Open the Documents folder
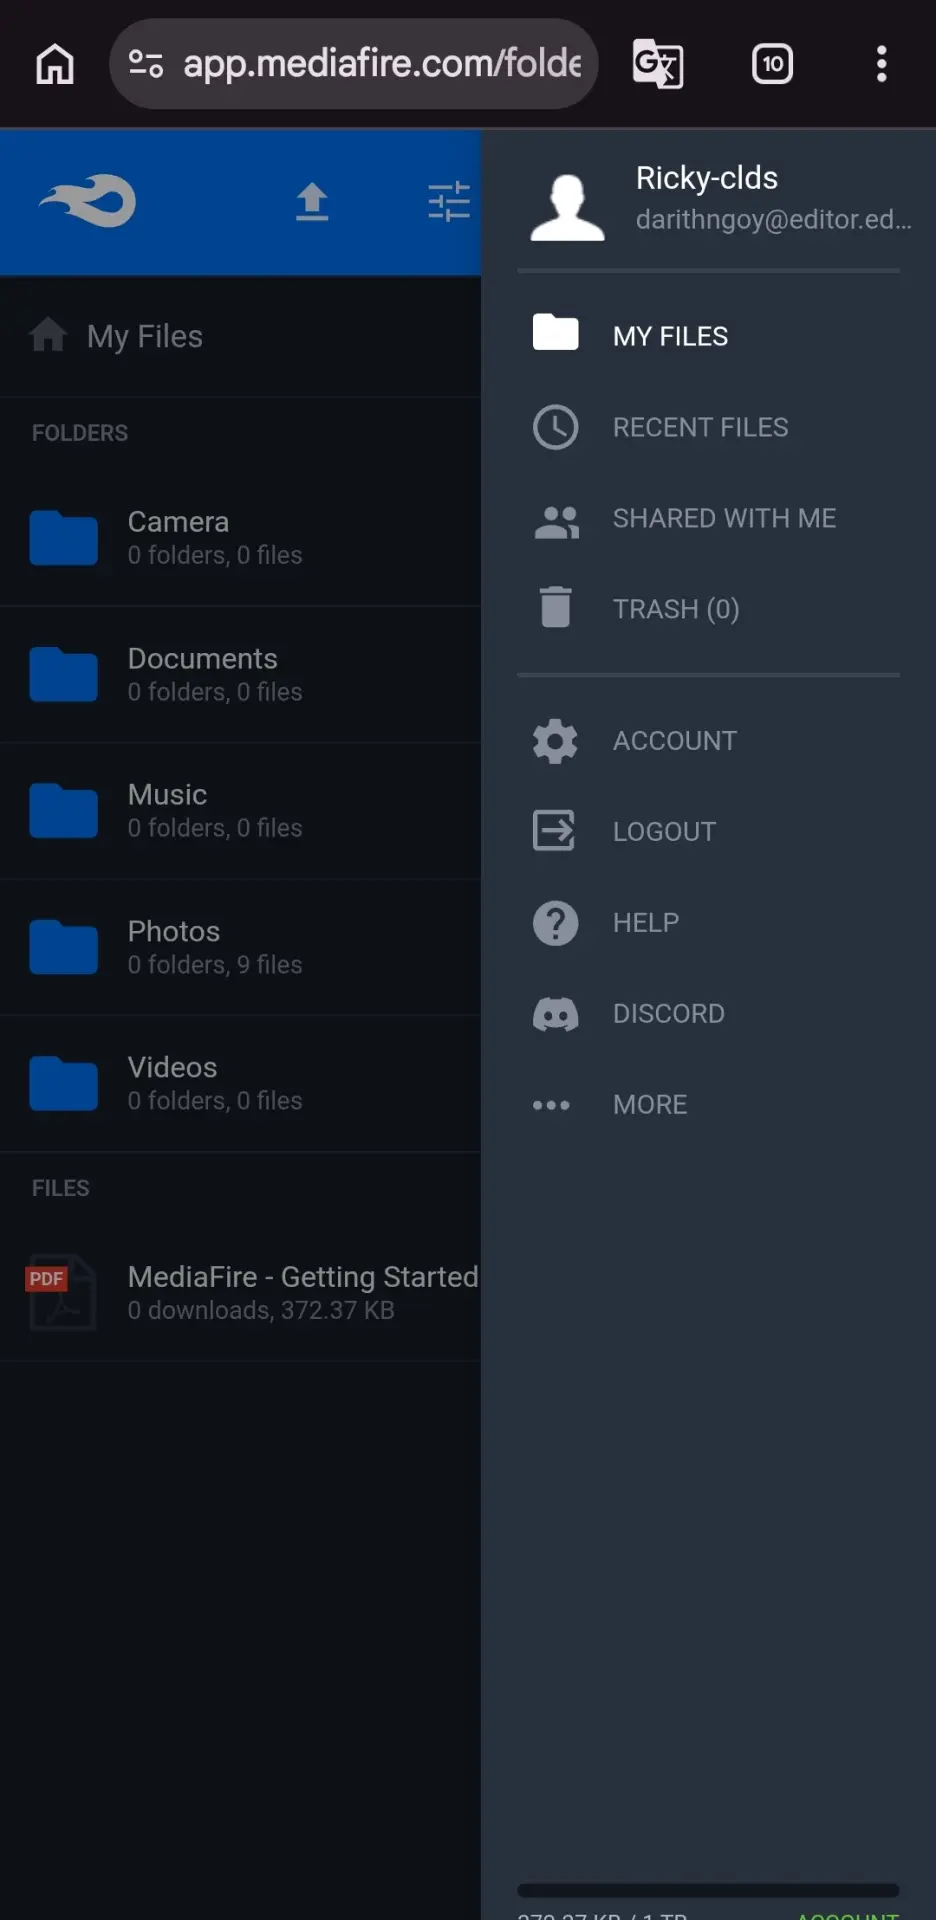The image size is (936, 1920). click(x=240, y=674)
